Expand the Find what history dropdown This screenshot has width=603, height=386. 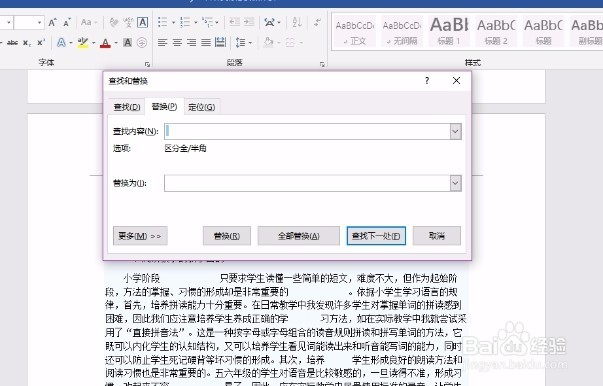455,131
